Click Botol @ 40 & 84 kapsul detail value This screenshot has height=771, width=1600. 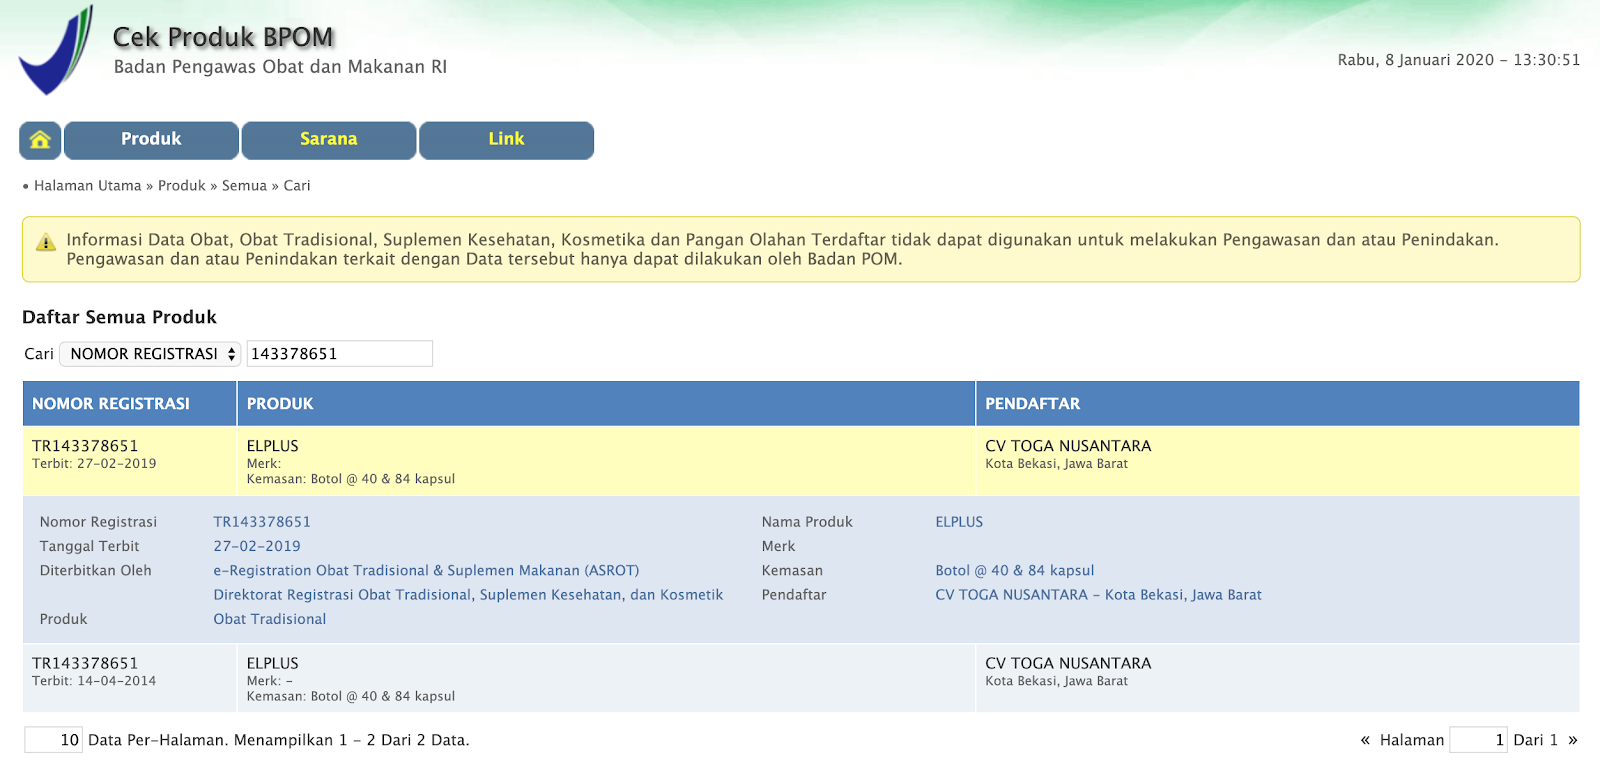pos(1015,571)
